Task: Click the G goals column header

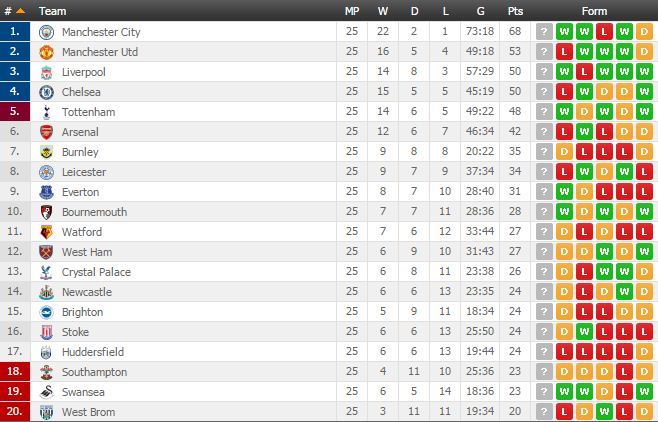Action: pos(480,11)
